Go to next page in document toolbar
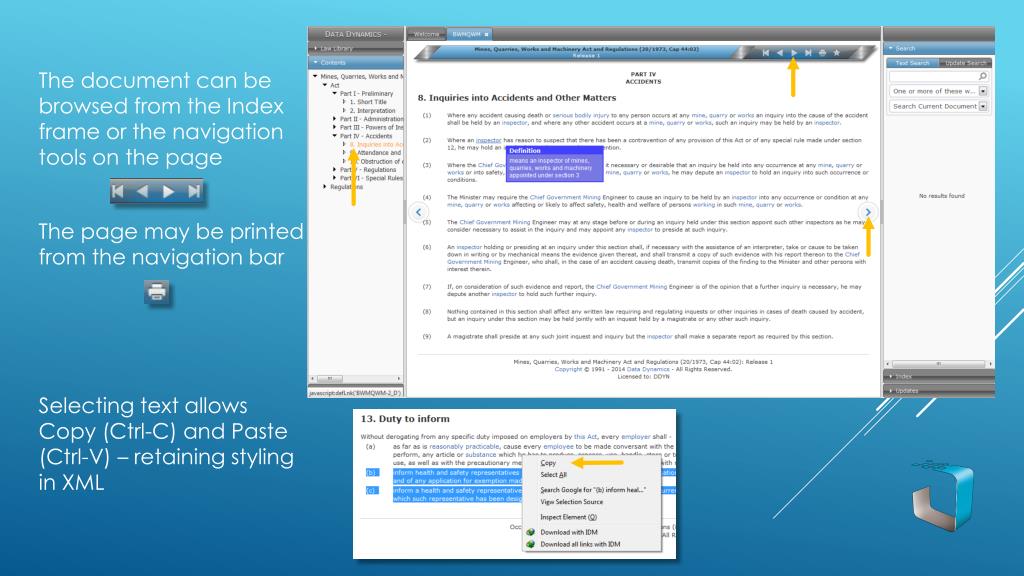Screen dimensions: 1024x576 tap(794, 53)
